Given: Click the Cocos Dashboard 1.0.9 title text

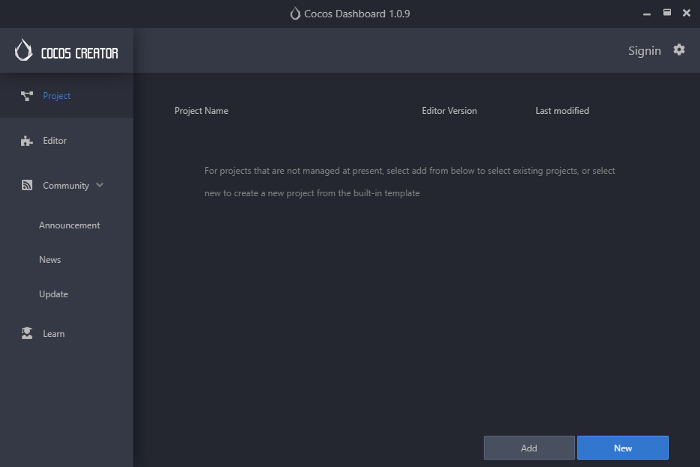Looking at the screenshot, I should pos(357,14).
